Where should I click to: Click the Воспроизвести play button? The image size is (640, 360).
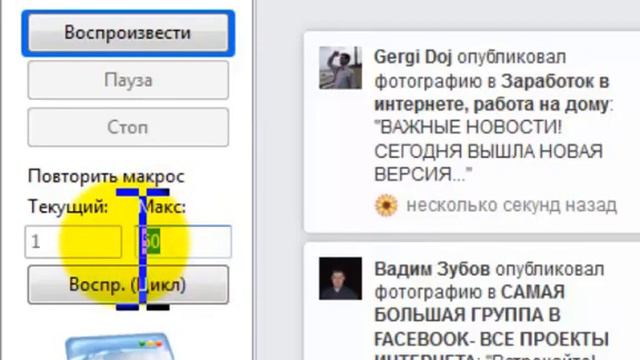coord(128,33)
